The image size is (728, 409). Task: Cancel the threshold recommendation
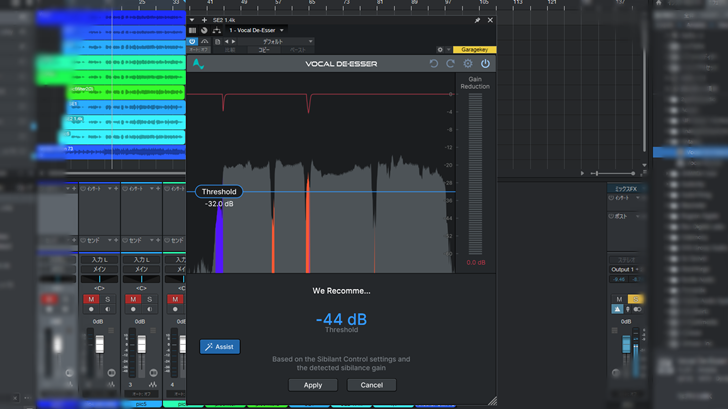[x=371, y=385]
